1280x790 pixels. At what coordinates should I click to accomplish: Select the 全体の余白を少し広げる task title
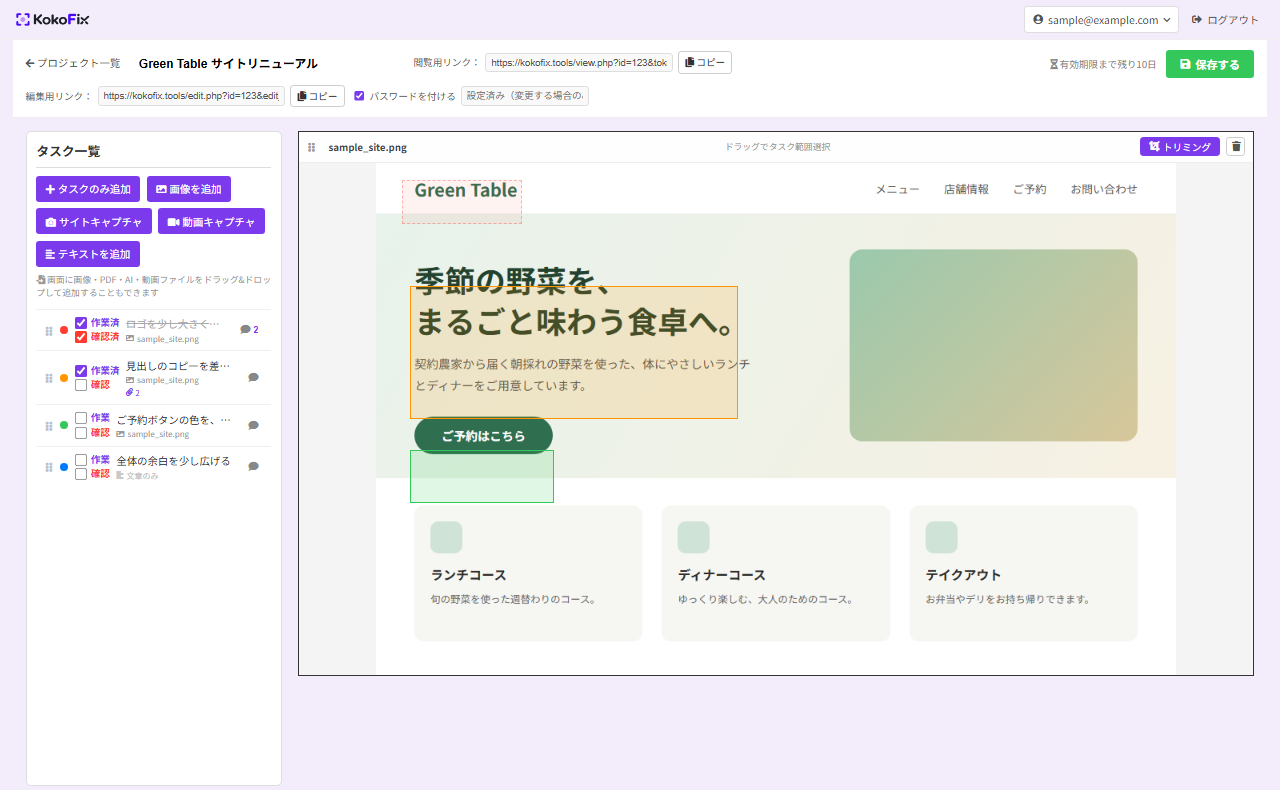pos(173,461)
